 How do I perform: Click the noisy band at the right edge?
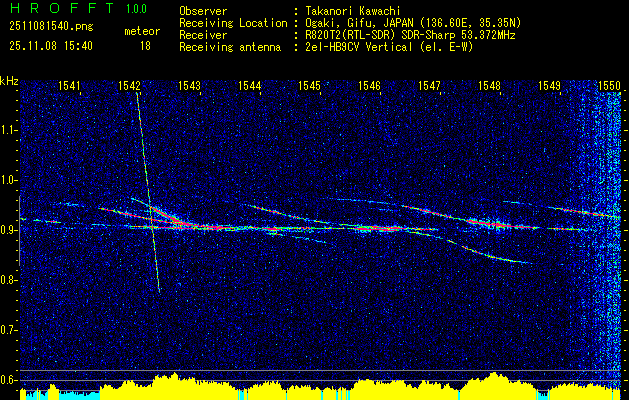coord(602,237)
